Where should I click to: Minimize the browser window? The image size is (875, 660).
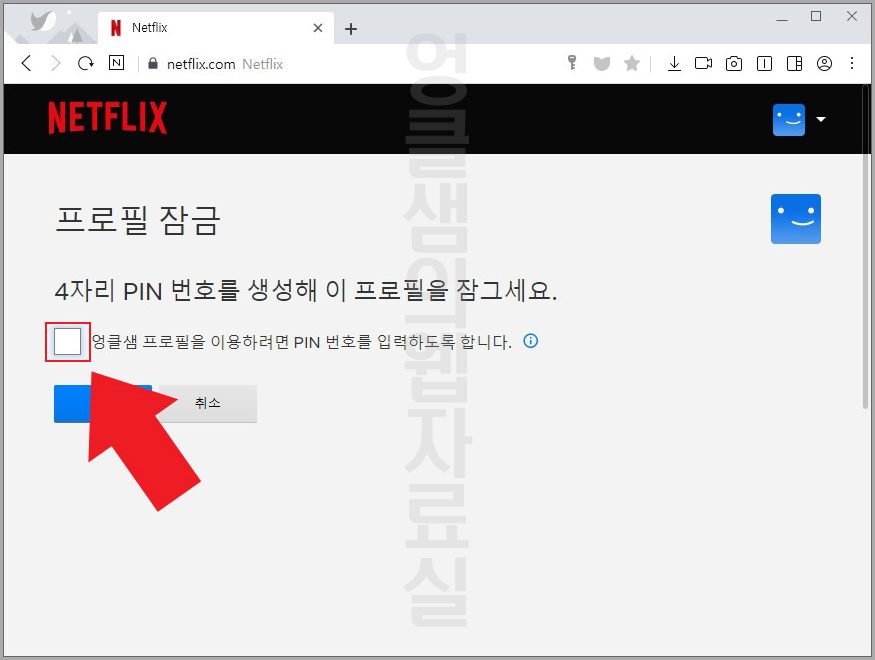(x=782, y=18)
